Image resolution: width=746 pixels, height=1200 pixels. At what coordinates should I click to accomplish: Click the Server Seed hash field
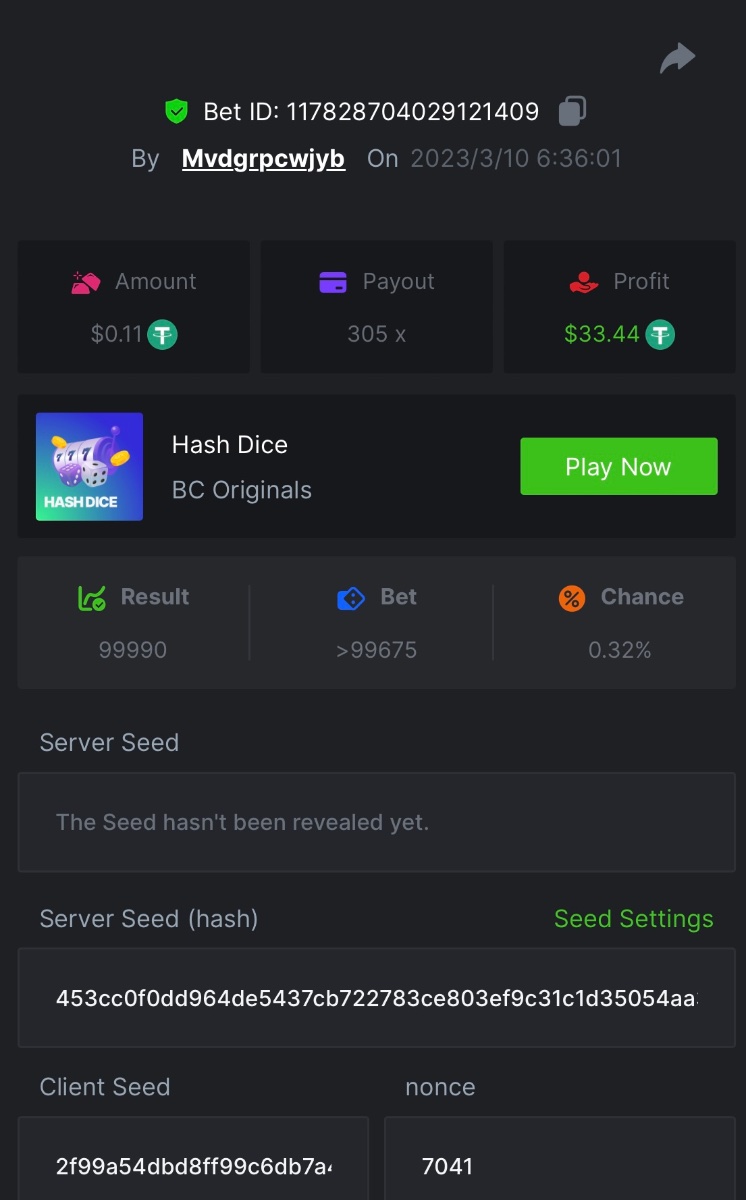click(x=376, y=998)
